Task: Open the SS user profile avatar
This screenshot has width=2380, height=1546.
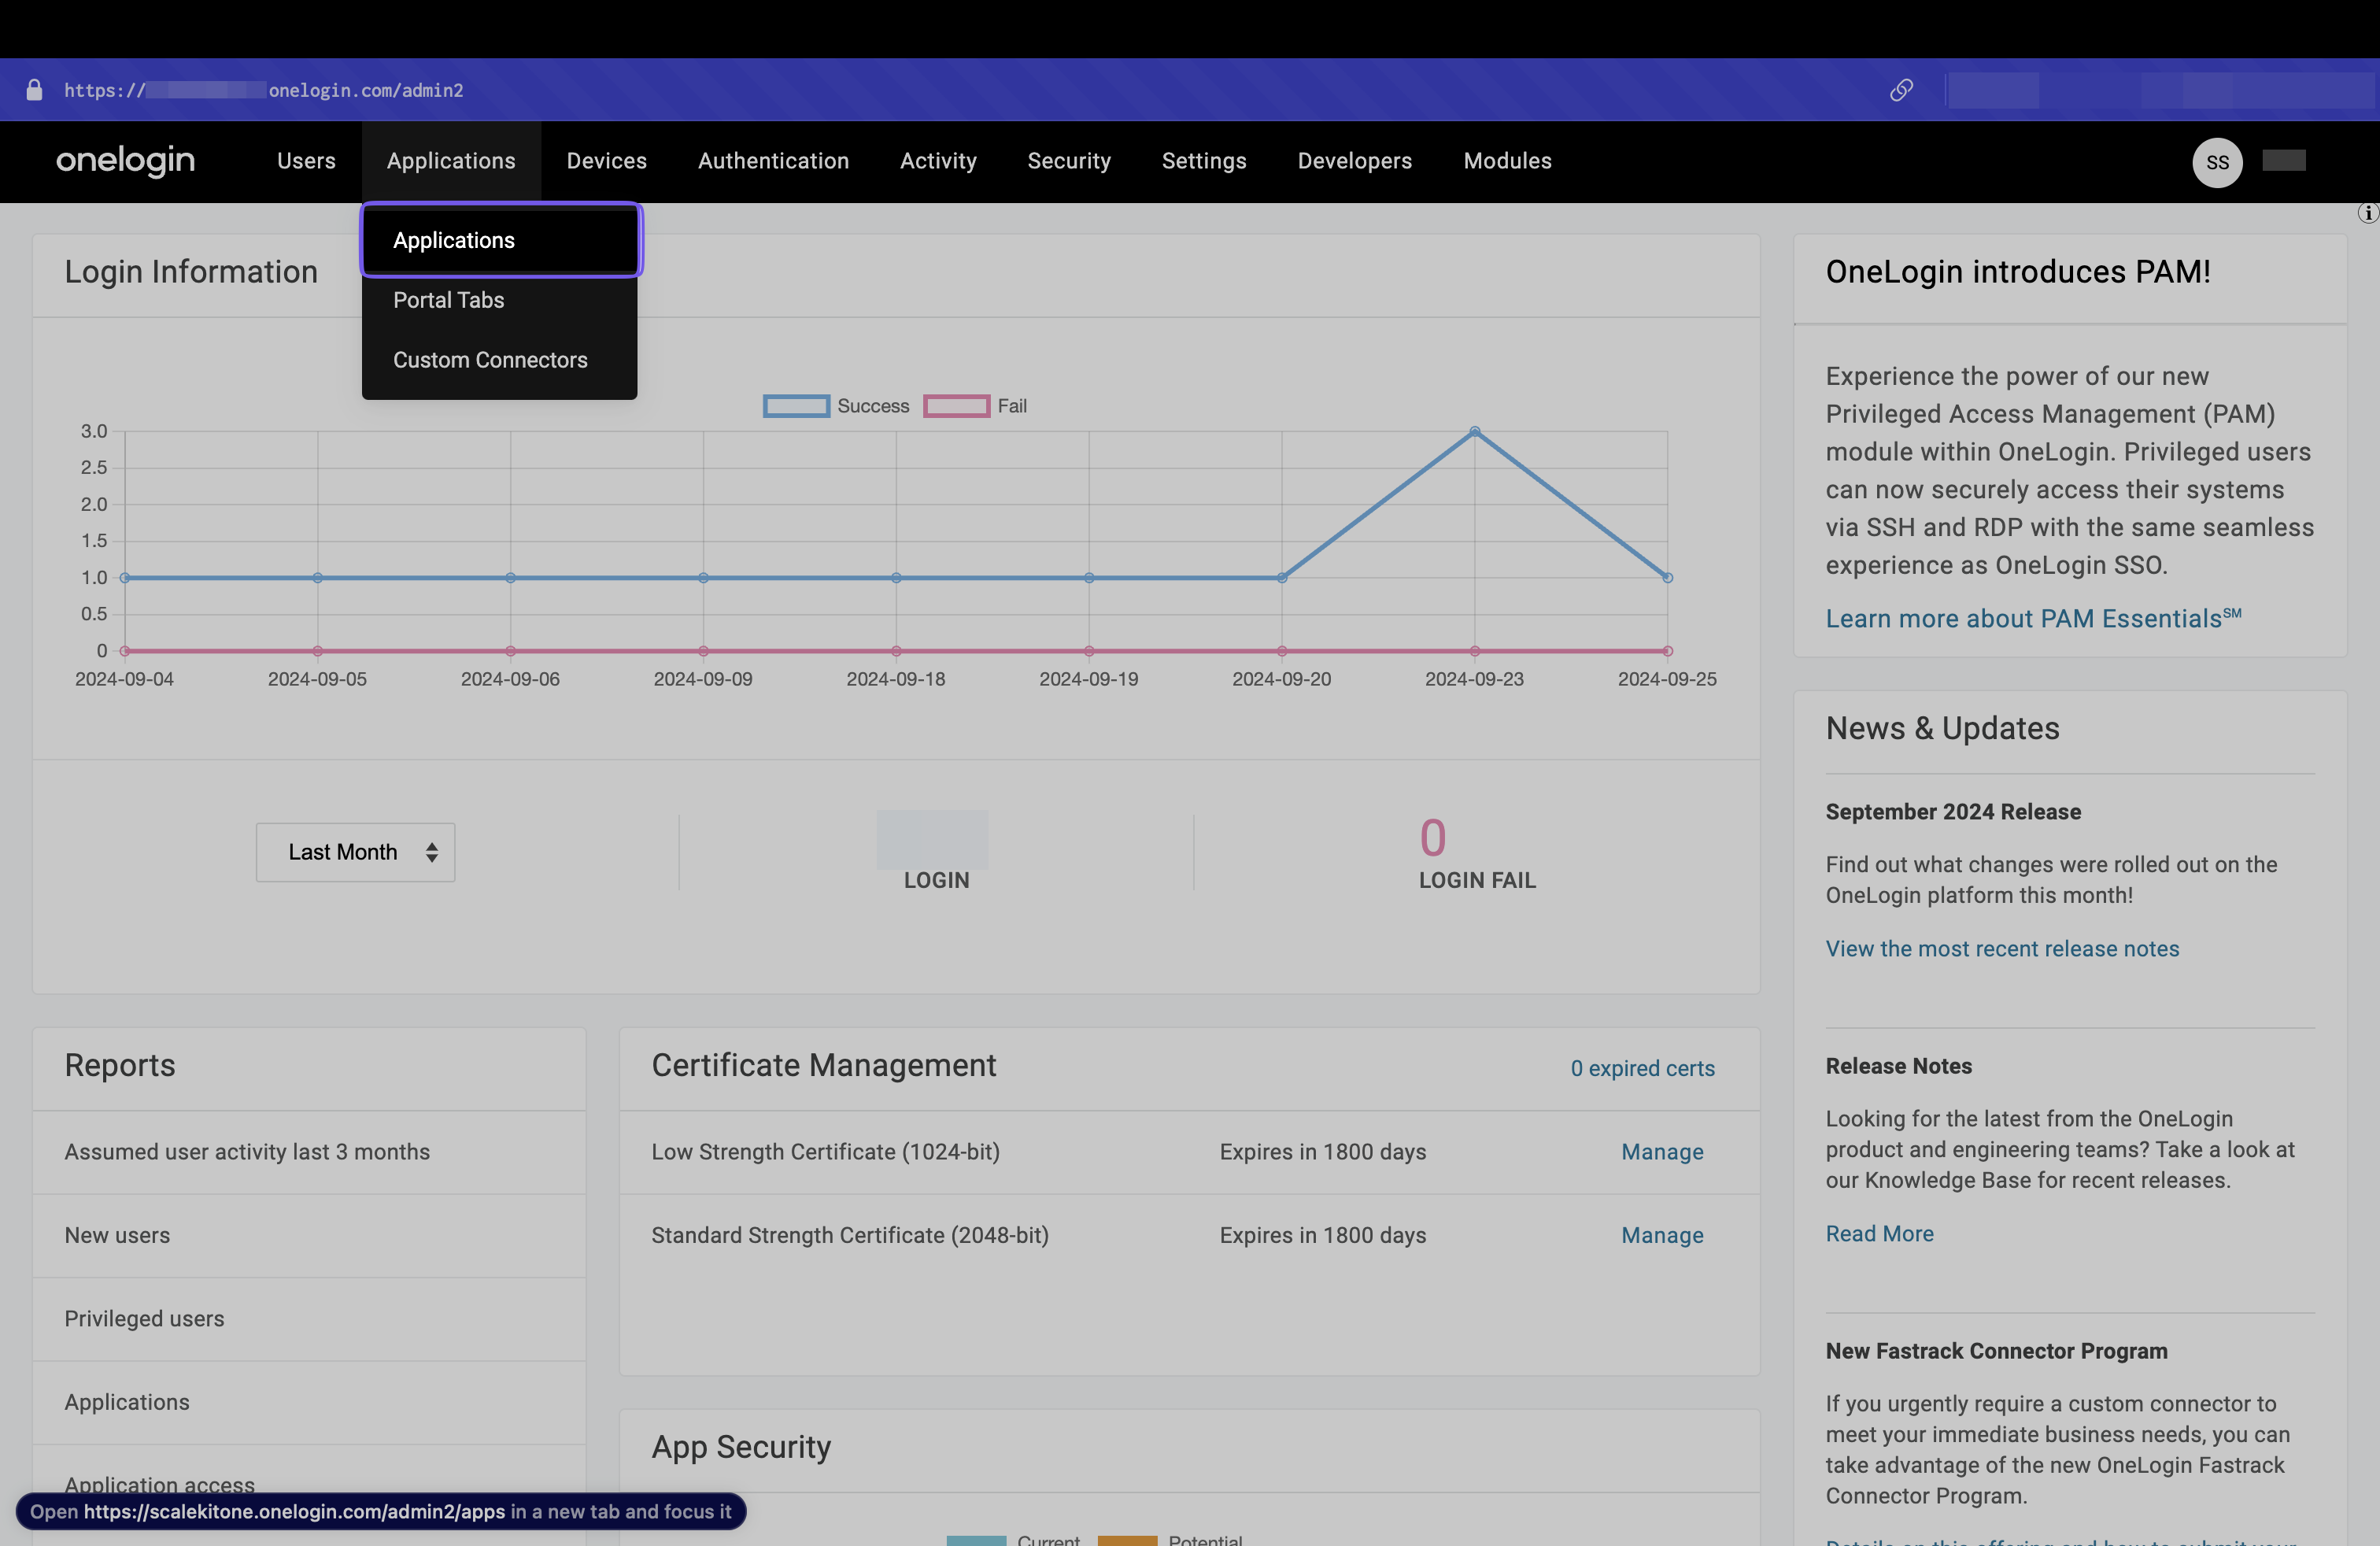Action: coord(2217,162)
